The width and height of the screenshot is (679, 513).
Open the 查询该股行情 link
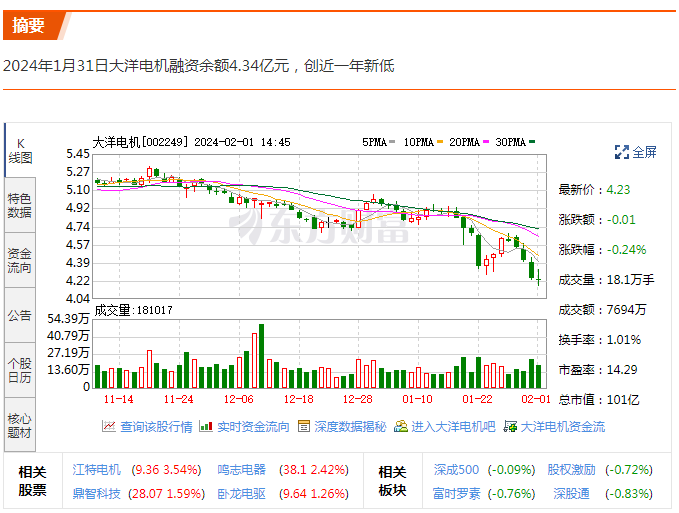coord(156,427)
